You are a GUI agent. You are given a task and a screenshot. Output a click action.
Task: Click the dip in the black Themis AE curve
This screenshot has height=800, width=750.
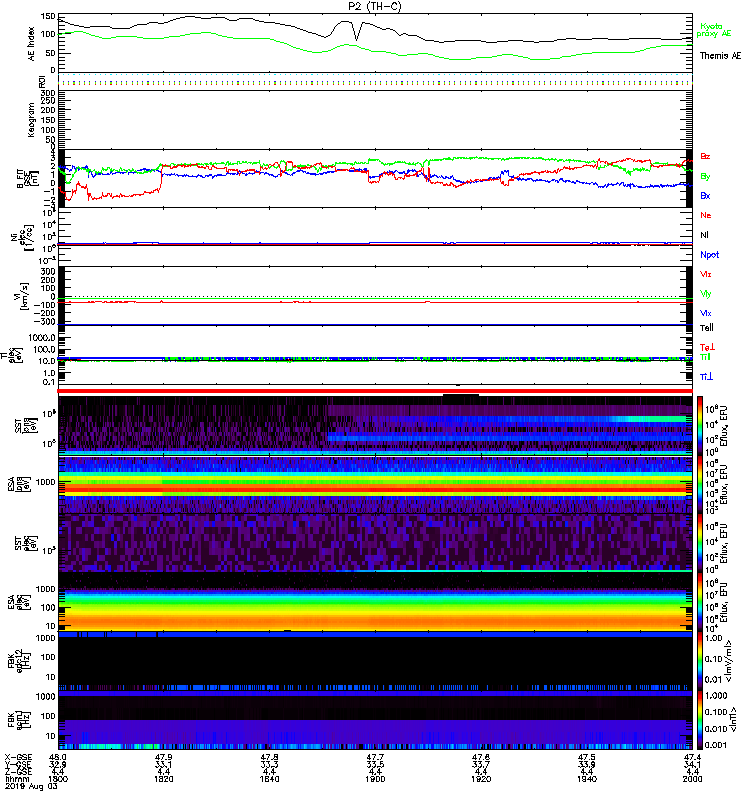(356, 39)
